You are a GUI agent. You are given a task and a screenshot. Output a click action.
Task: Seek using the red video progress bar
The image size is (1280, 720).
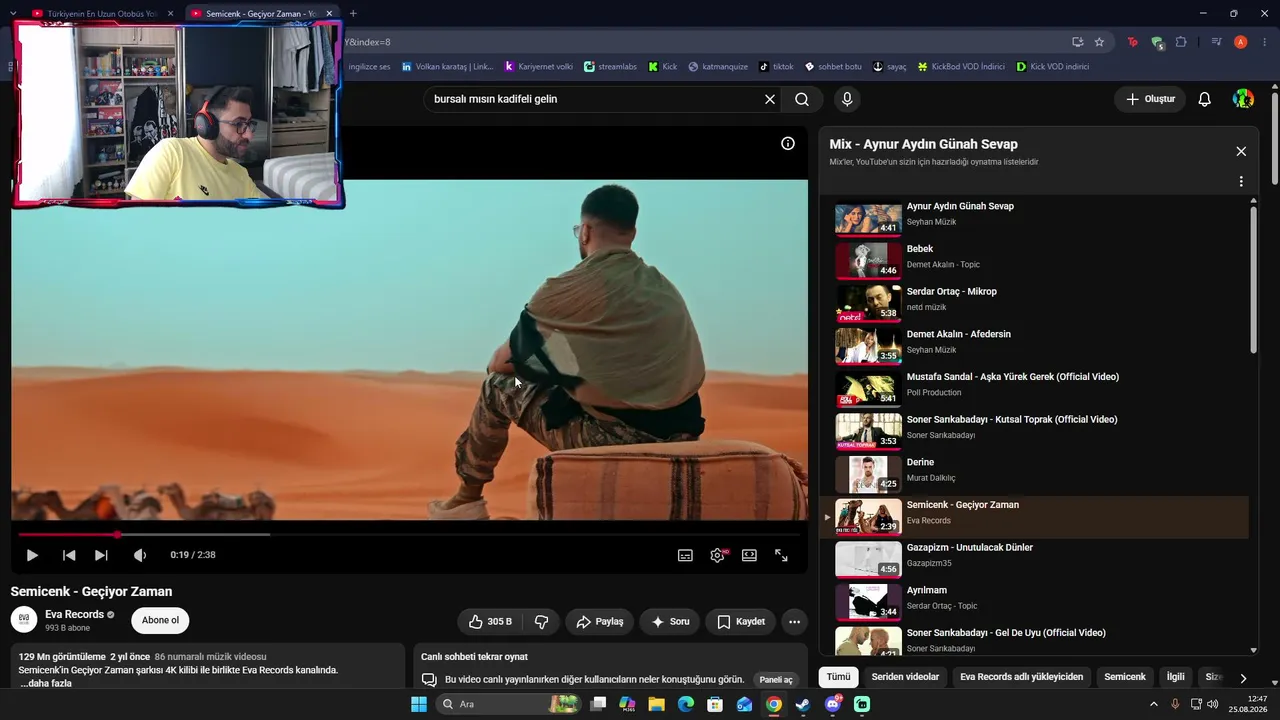409,535
